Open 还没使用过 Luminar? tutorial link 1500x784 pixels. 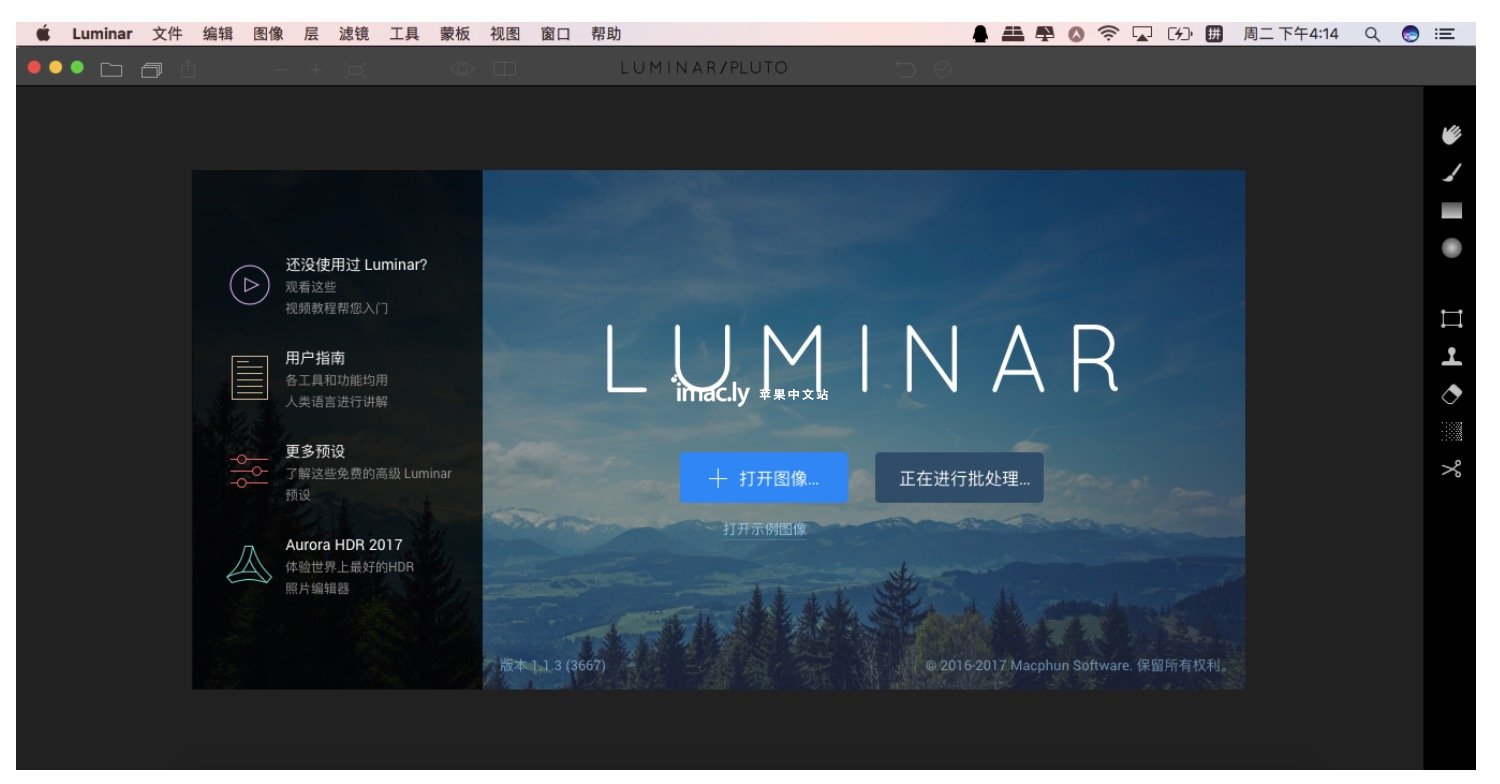coord(356,265)
